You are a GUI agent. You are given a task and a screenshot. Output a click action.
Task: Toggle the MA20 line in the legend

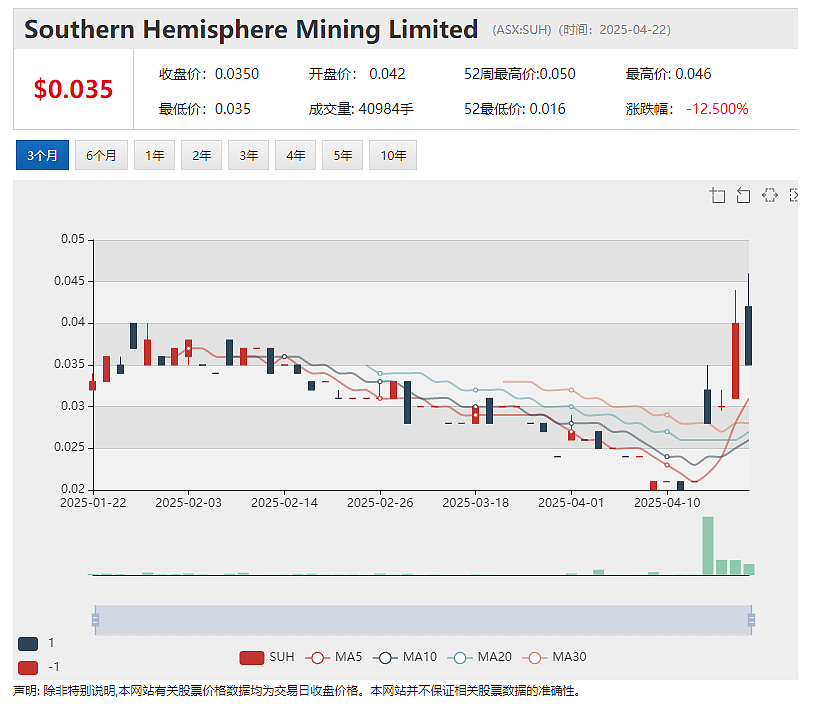pos(480,658)
